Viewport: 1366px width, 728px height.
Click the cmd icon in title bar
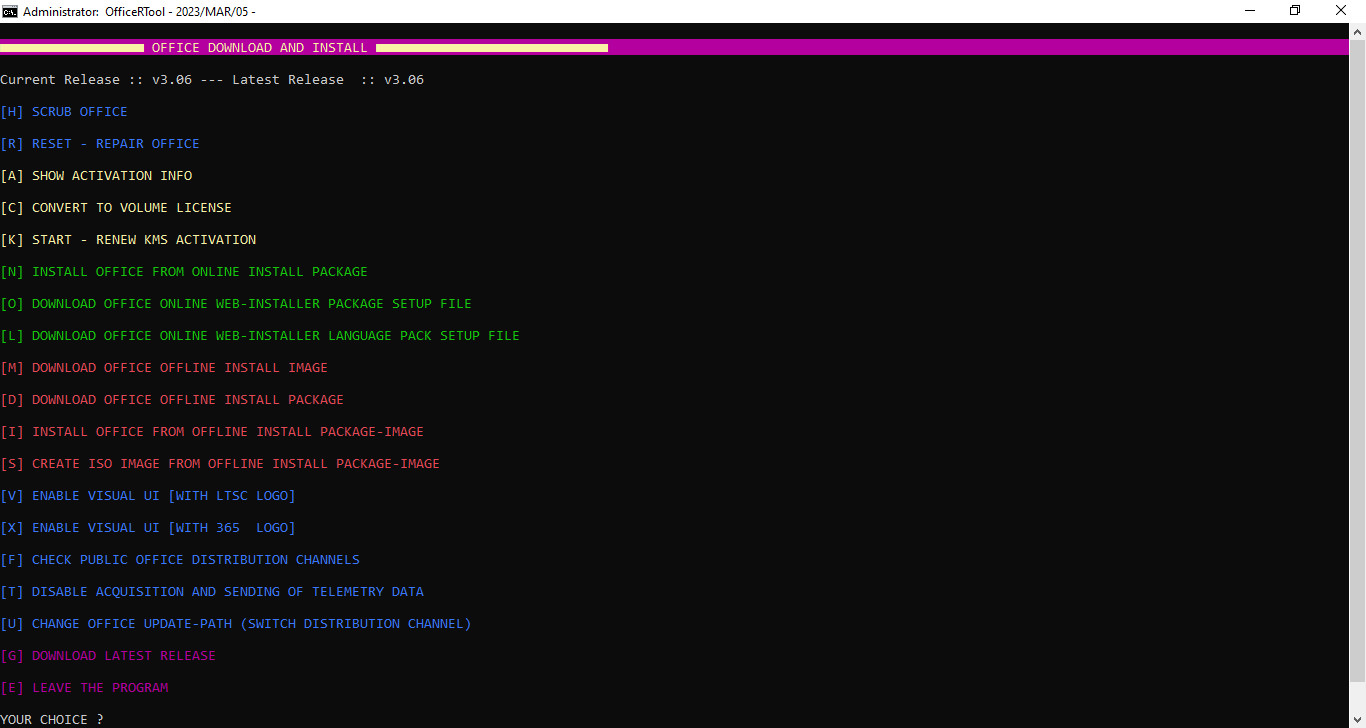[9, 11]
